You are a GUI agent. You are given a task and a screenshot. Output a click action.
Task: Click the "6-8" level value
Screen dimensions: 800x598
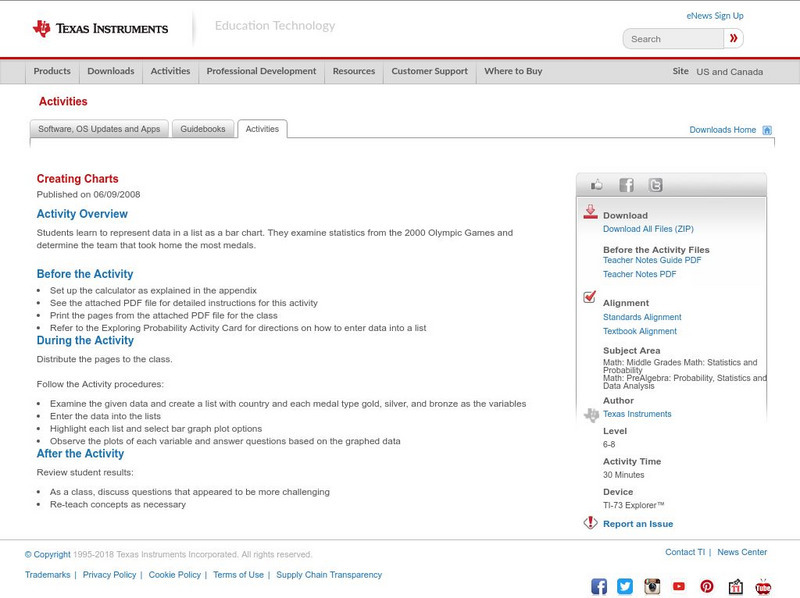pos(609,444)
